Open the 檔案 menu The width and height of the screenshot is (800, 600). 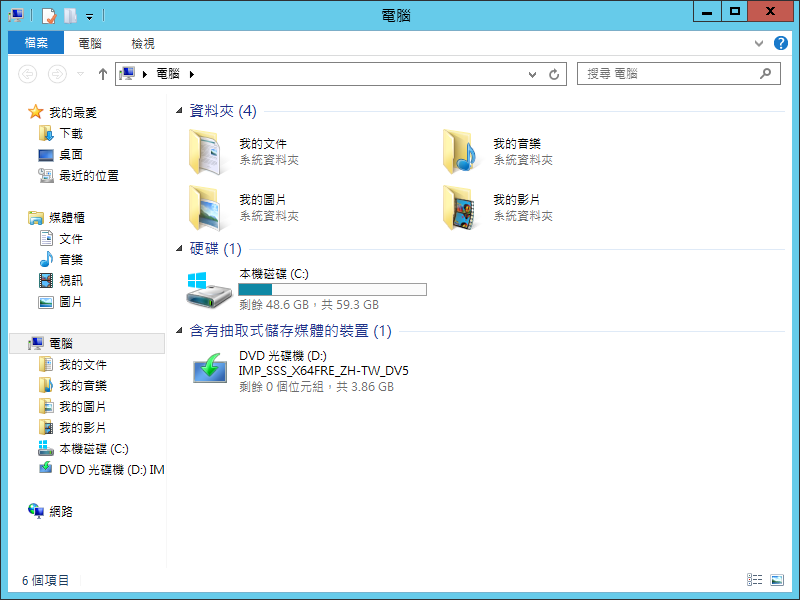(35, 42)
